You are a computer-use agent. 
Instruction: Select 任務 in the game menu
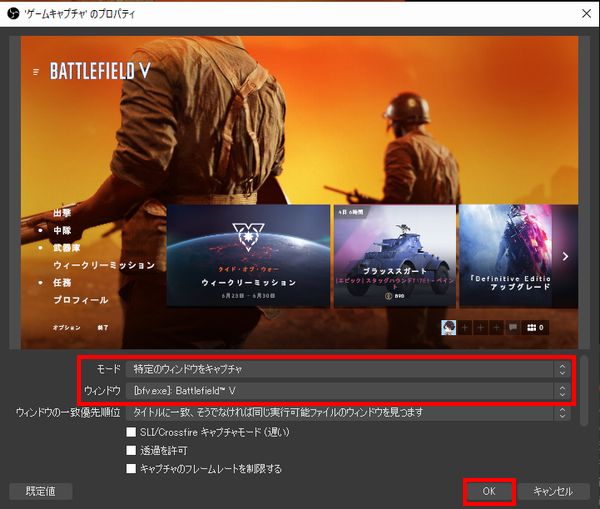coord(62,283)
